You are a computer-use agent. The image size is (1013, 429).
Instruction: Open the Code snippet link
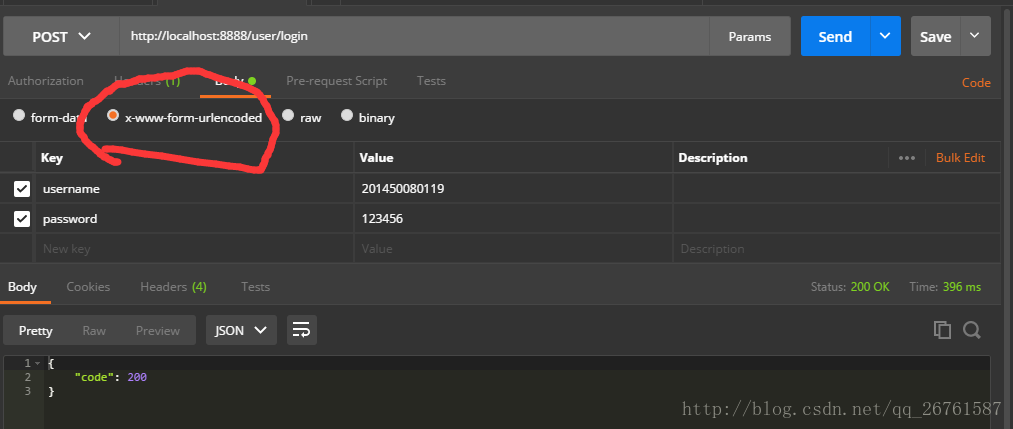(976, 83)
